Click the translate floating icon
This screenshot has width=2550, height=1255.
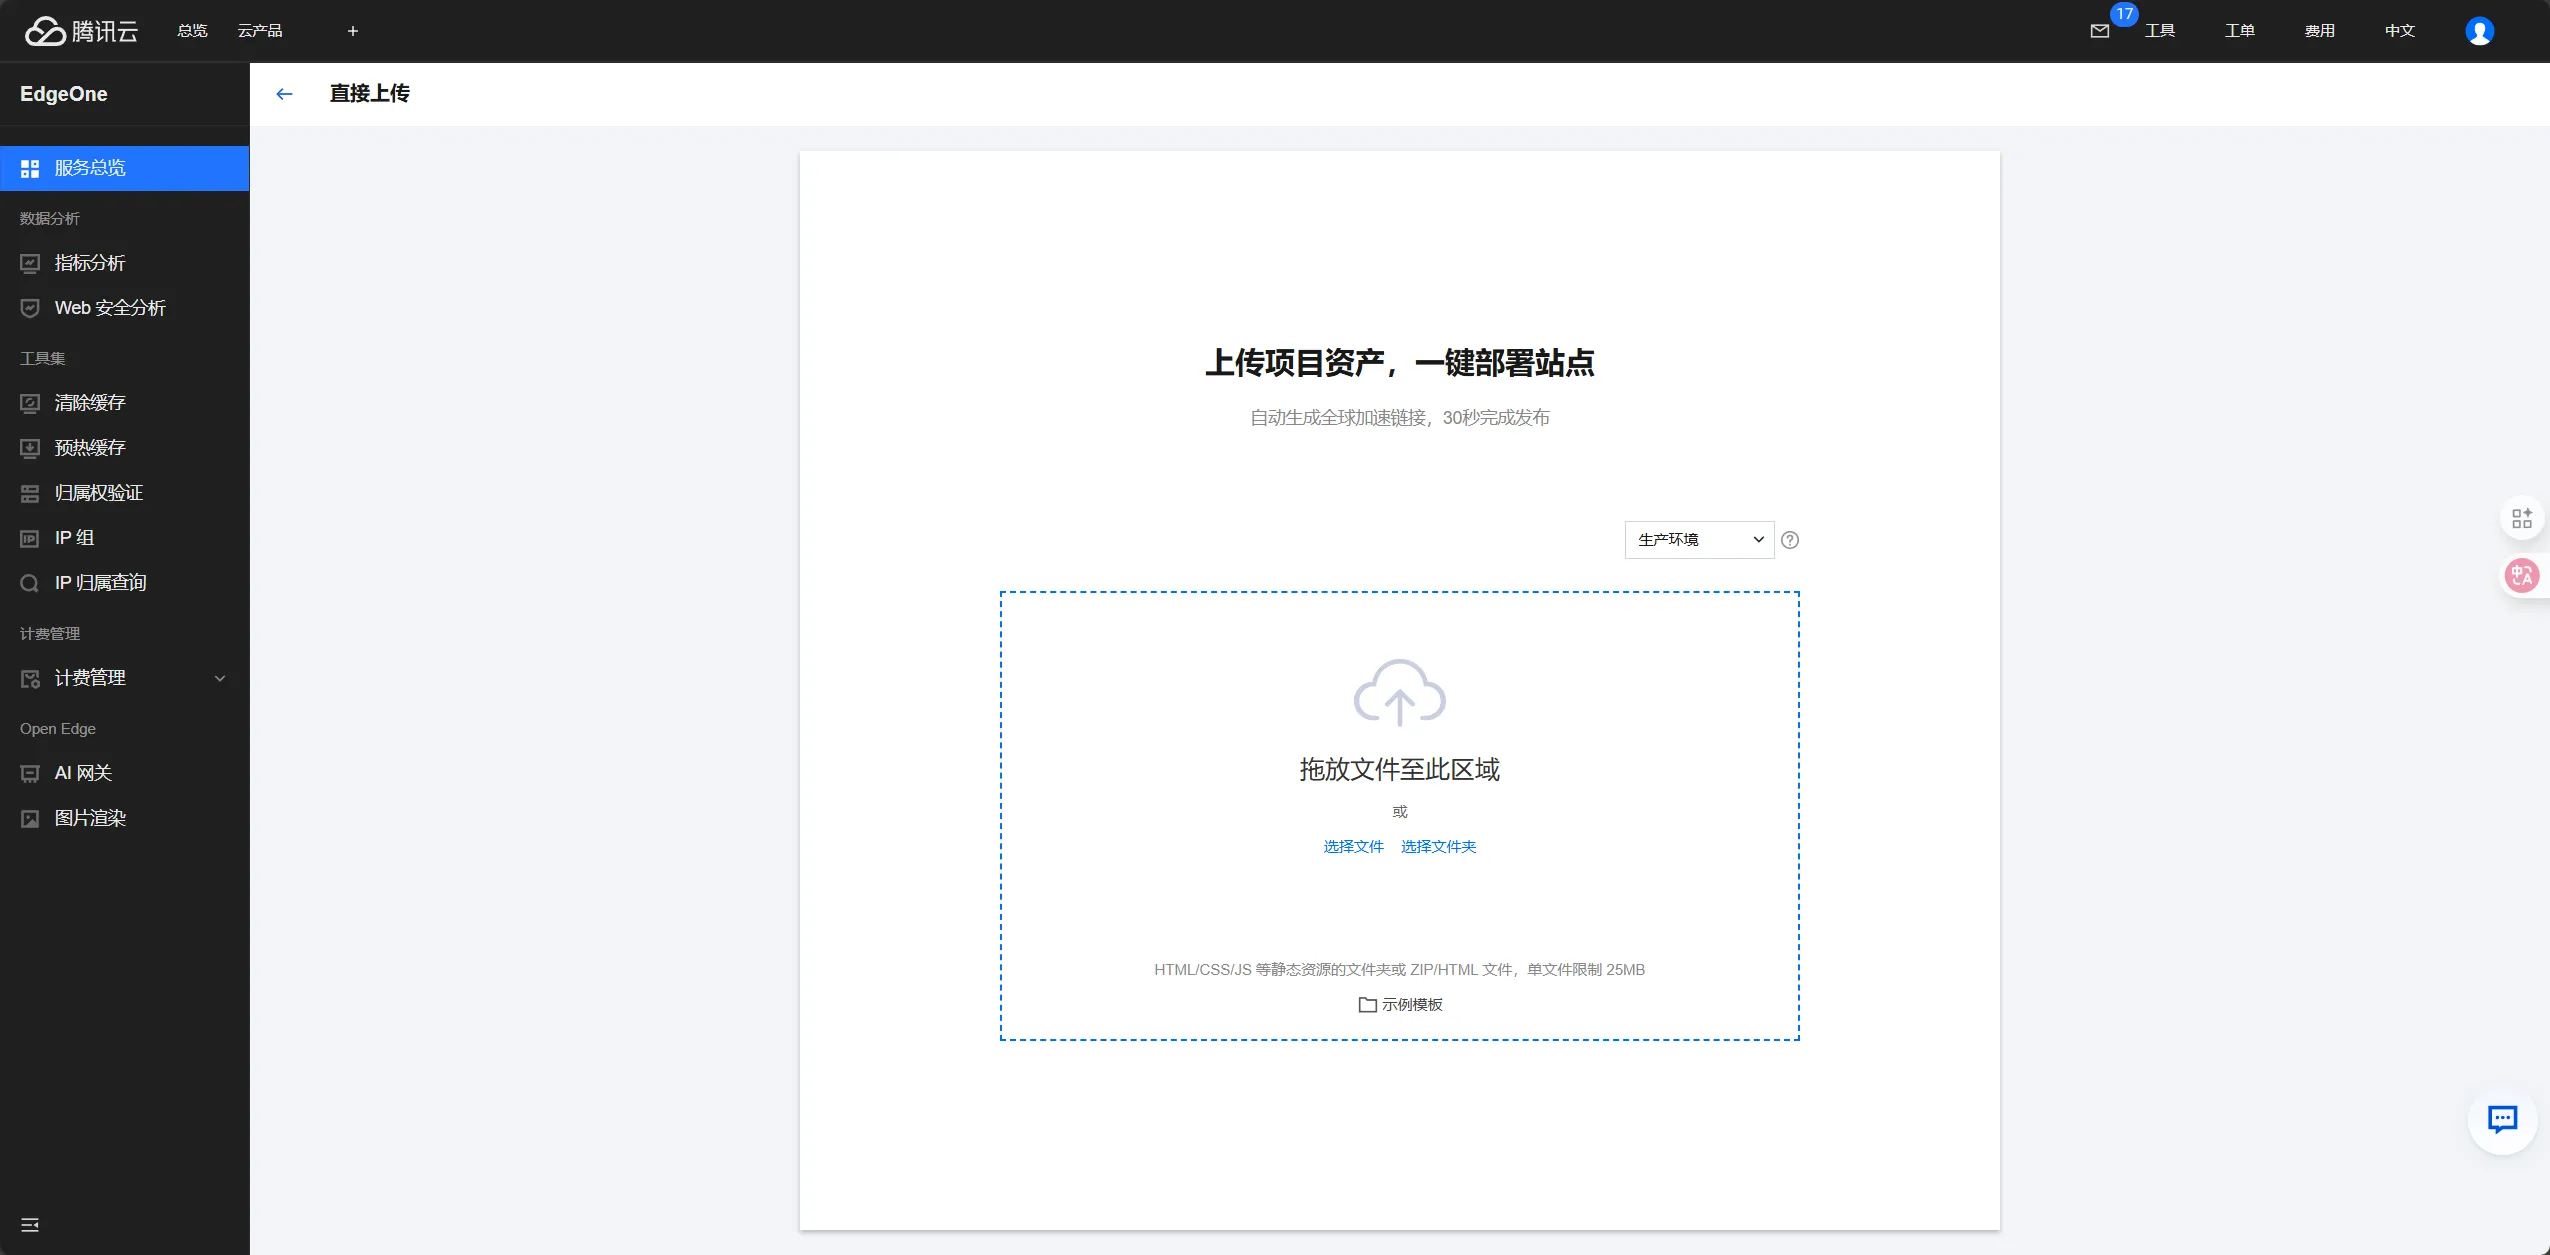click(2521, 576)
